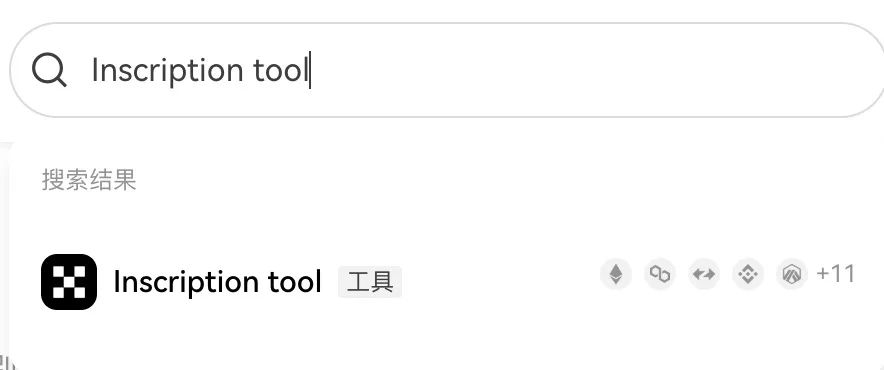Image resolution: width=884 pixels, height=370 pixels.
Task: Click the '搜索结果' section heading
Action: (x=89, y=180)
